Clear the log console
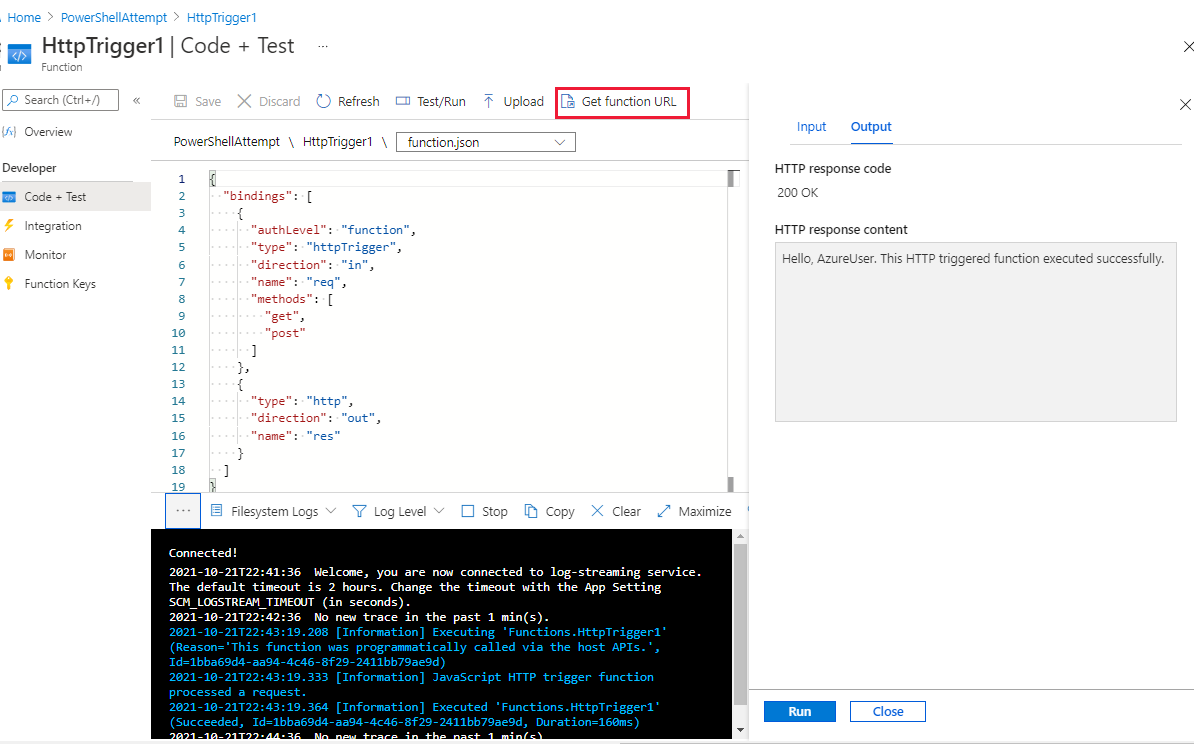 click(615, 511)
